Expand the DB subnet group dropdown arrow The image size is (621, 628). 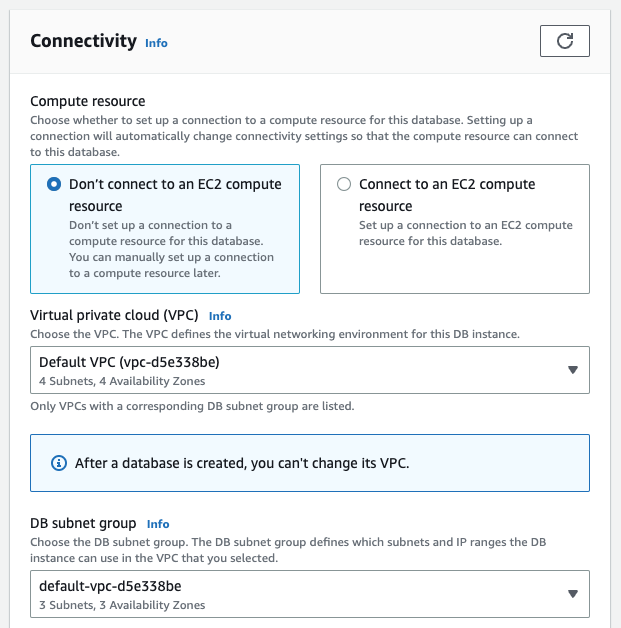click(x=573, y=594)
